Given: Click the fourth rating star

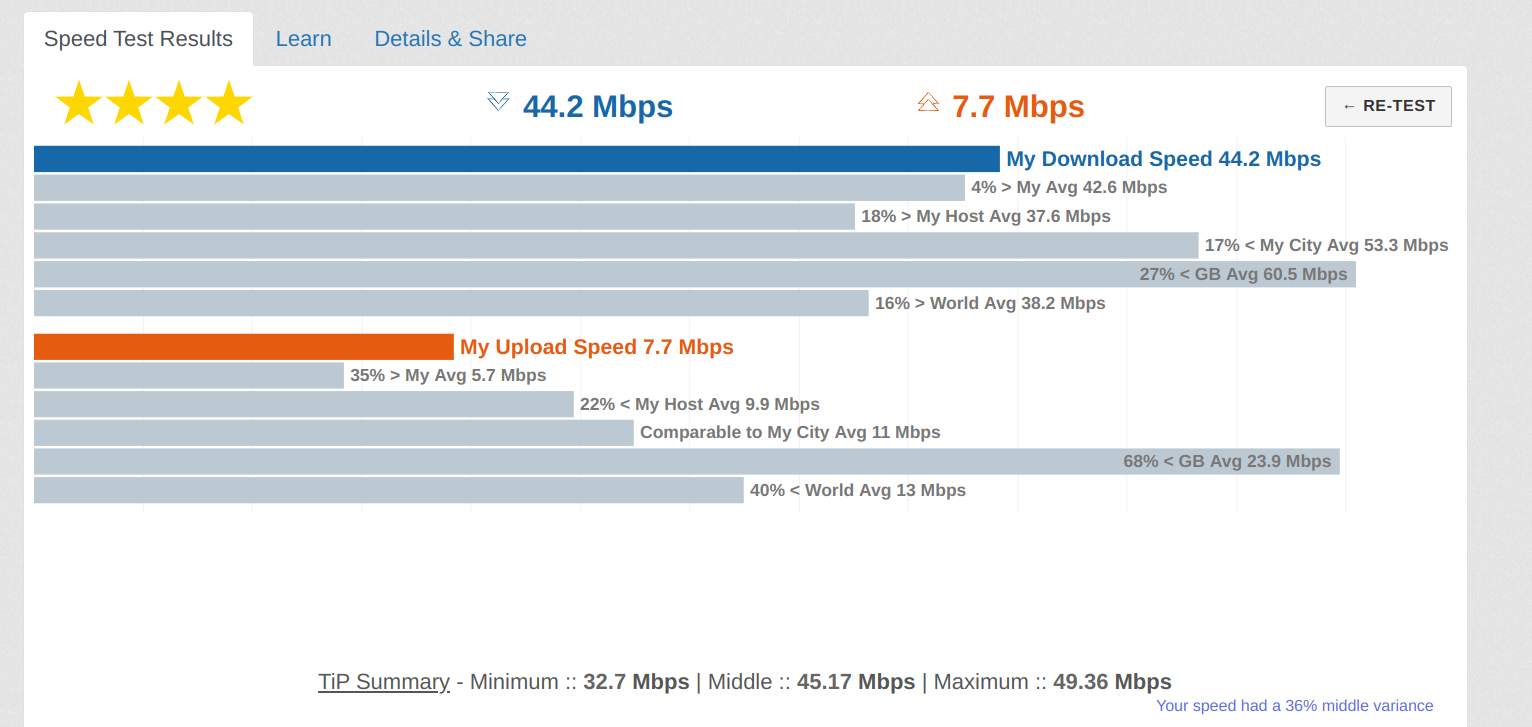Looking at the screenshot, I should [x=230, y=101].
